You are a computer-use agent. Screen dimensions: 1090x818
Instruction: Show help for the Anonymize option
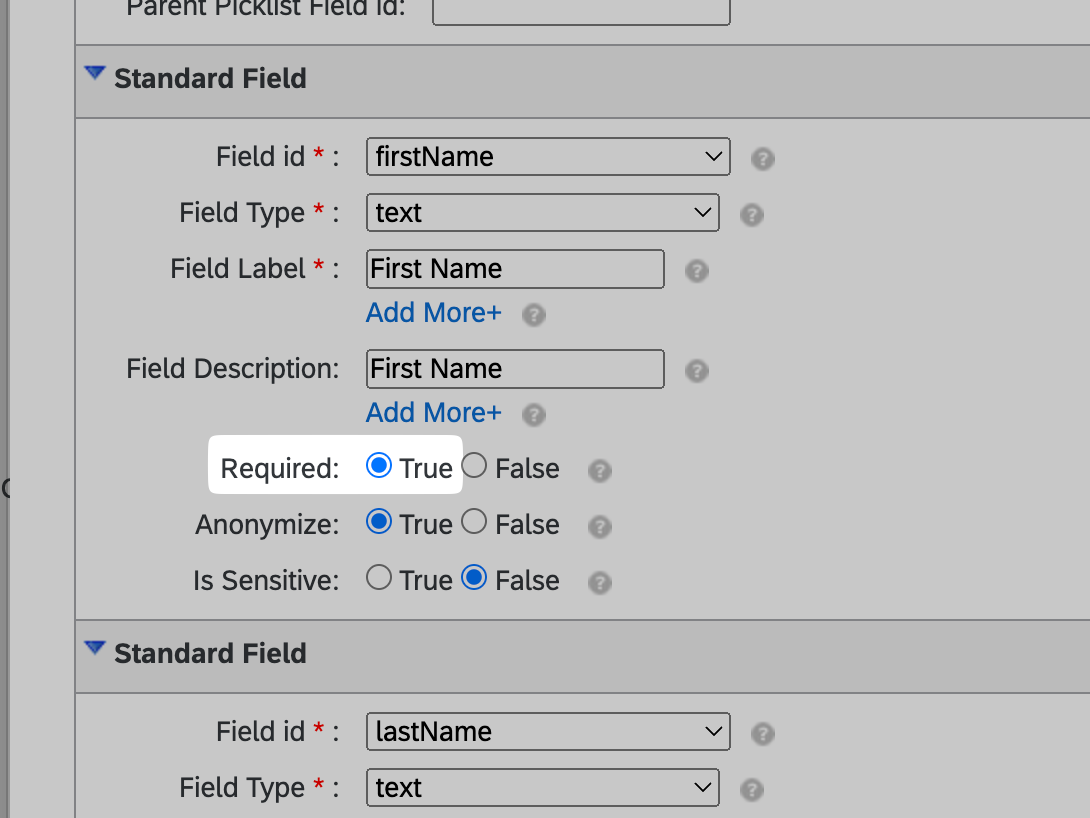point(600,527)
